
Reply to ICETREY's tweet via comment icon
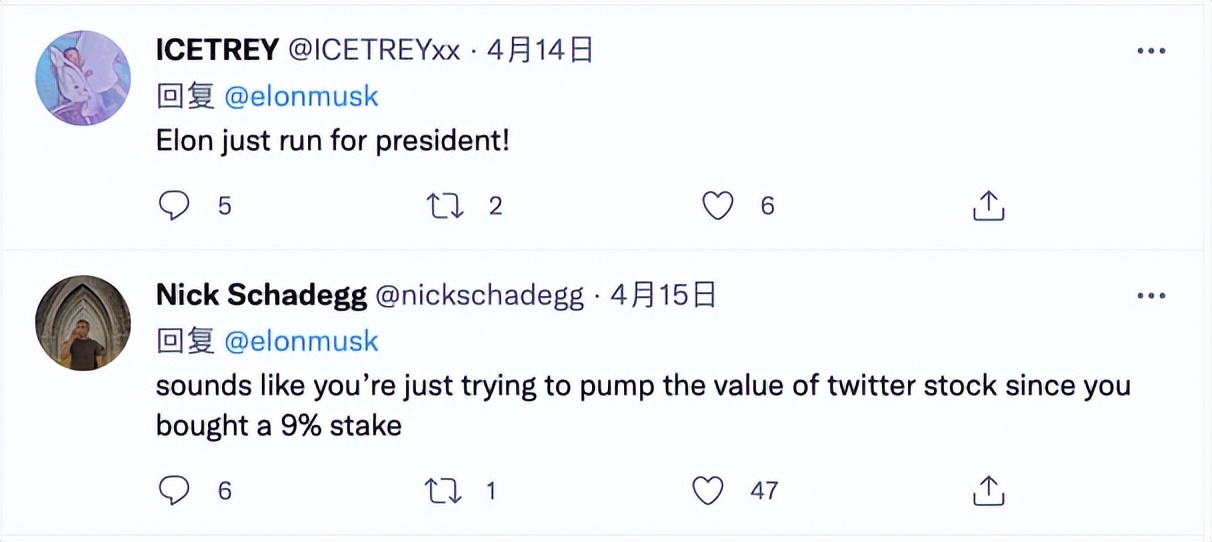click(175, 206)
